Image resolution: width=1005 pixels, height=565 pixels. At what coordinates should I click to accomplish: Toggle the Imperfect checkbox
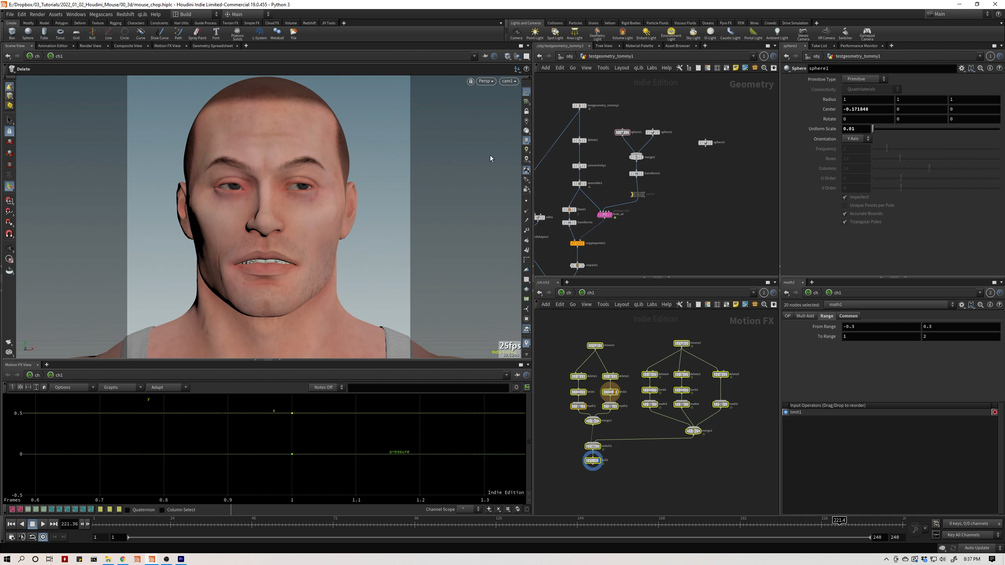pyautogui.click(x=845, y=197)
